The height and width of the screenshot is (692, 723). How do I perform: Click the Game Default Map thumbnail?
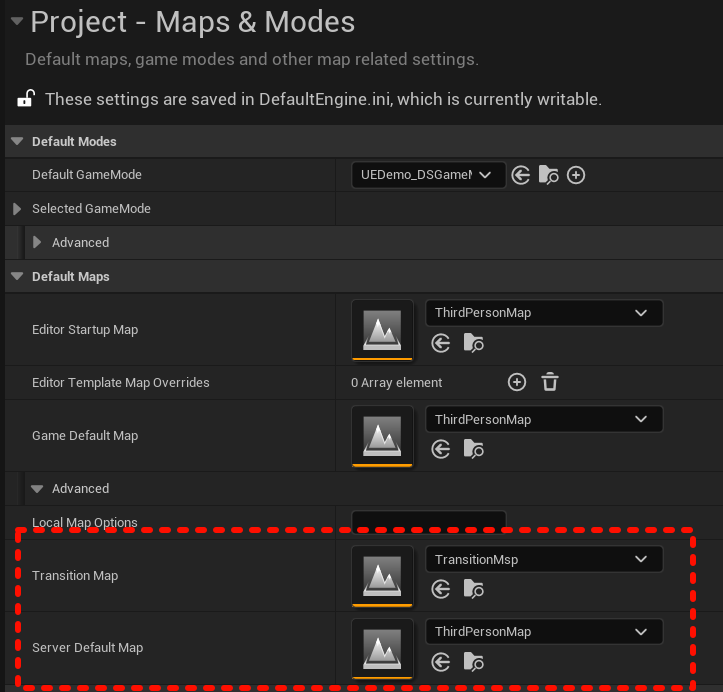(382, 435)
